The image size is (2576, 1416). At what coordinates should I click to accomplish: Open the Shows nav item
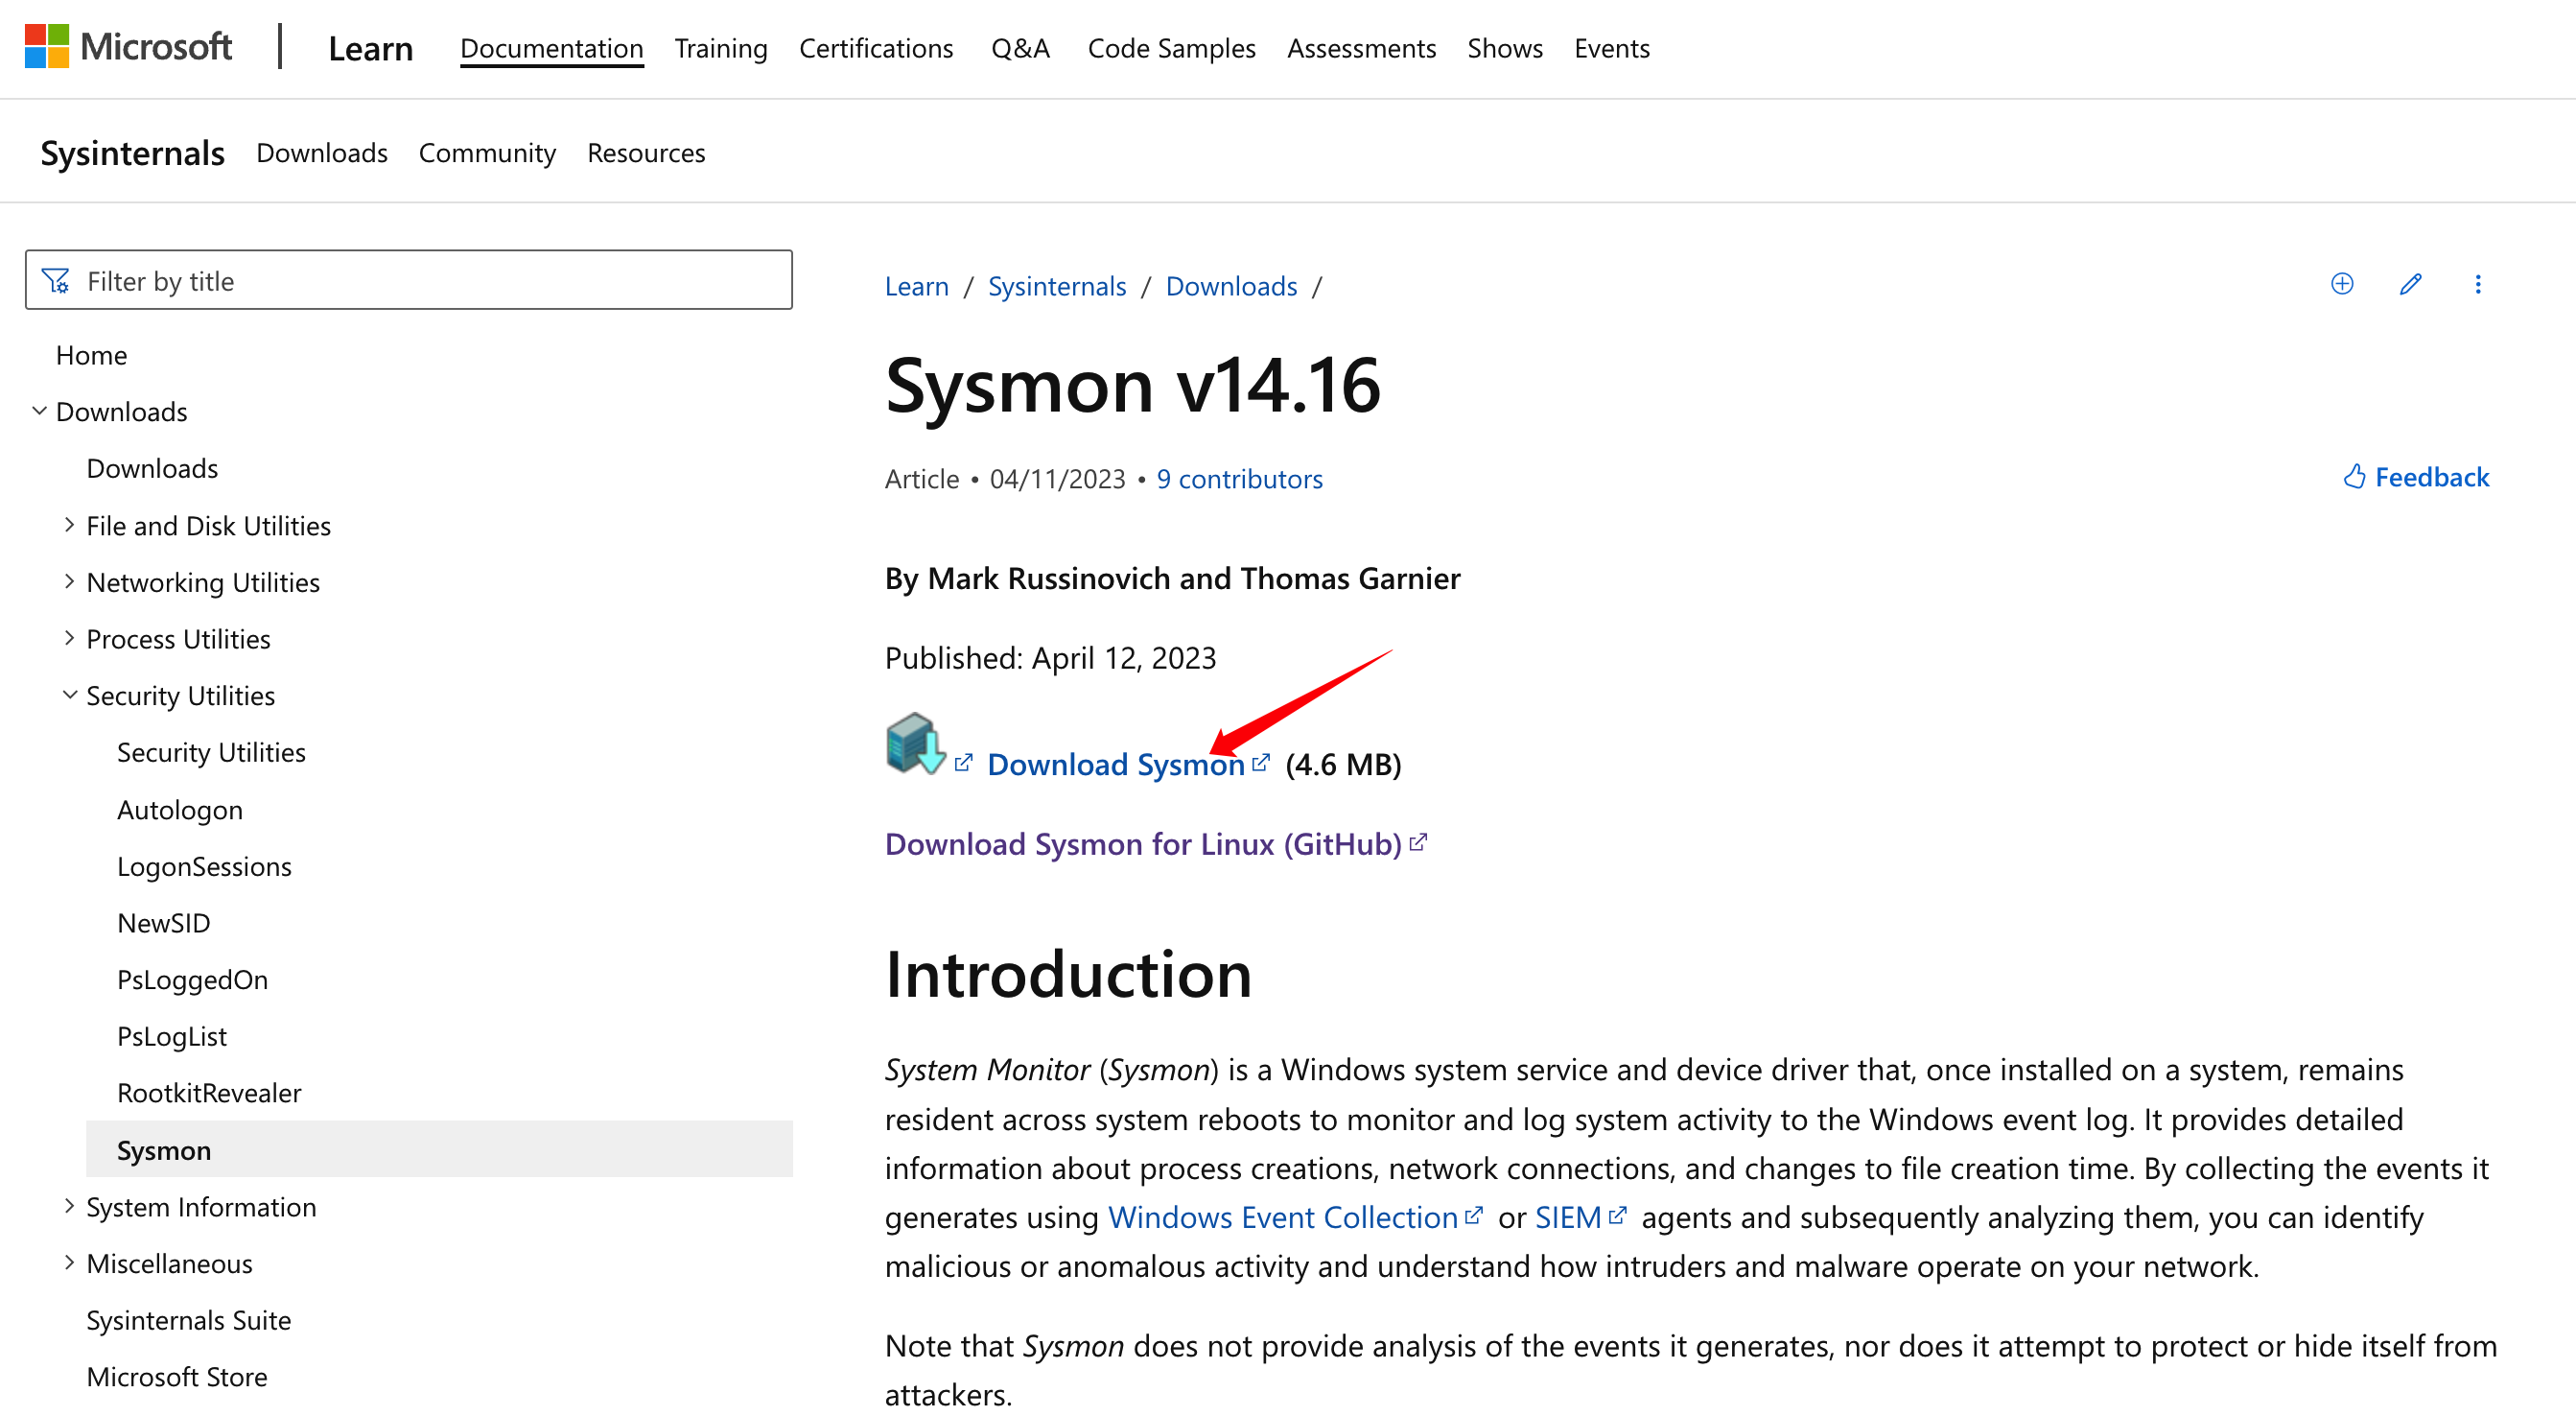click(x=1504, y=48)
